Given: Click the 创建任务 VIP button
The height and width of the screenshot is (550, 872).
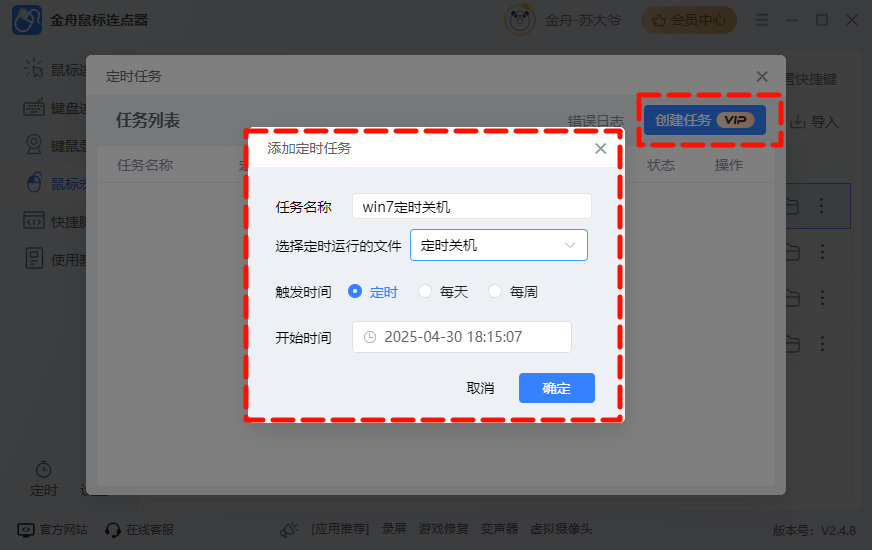Looking at the screenshot, I should (705, 120).
